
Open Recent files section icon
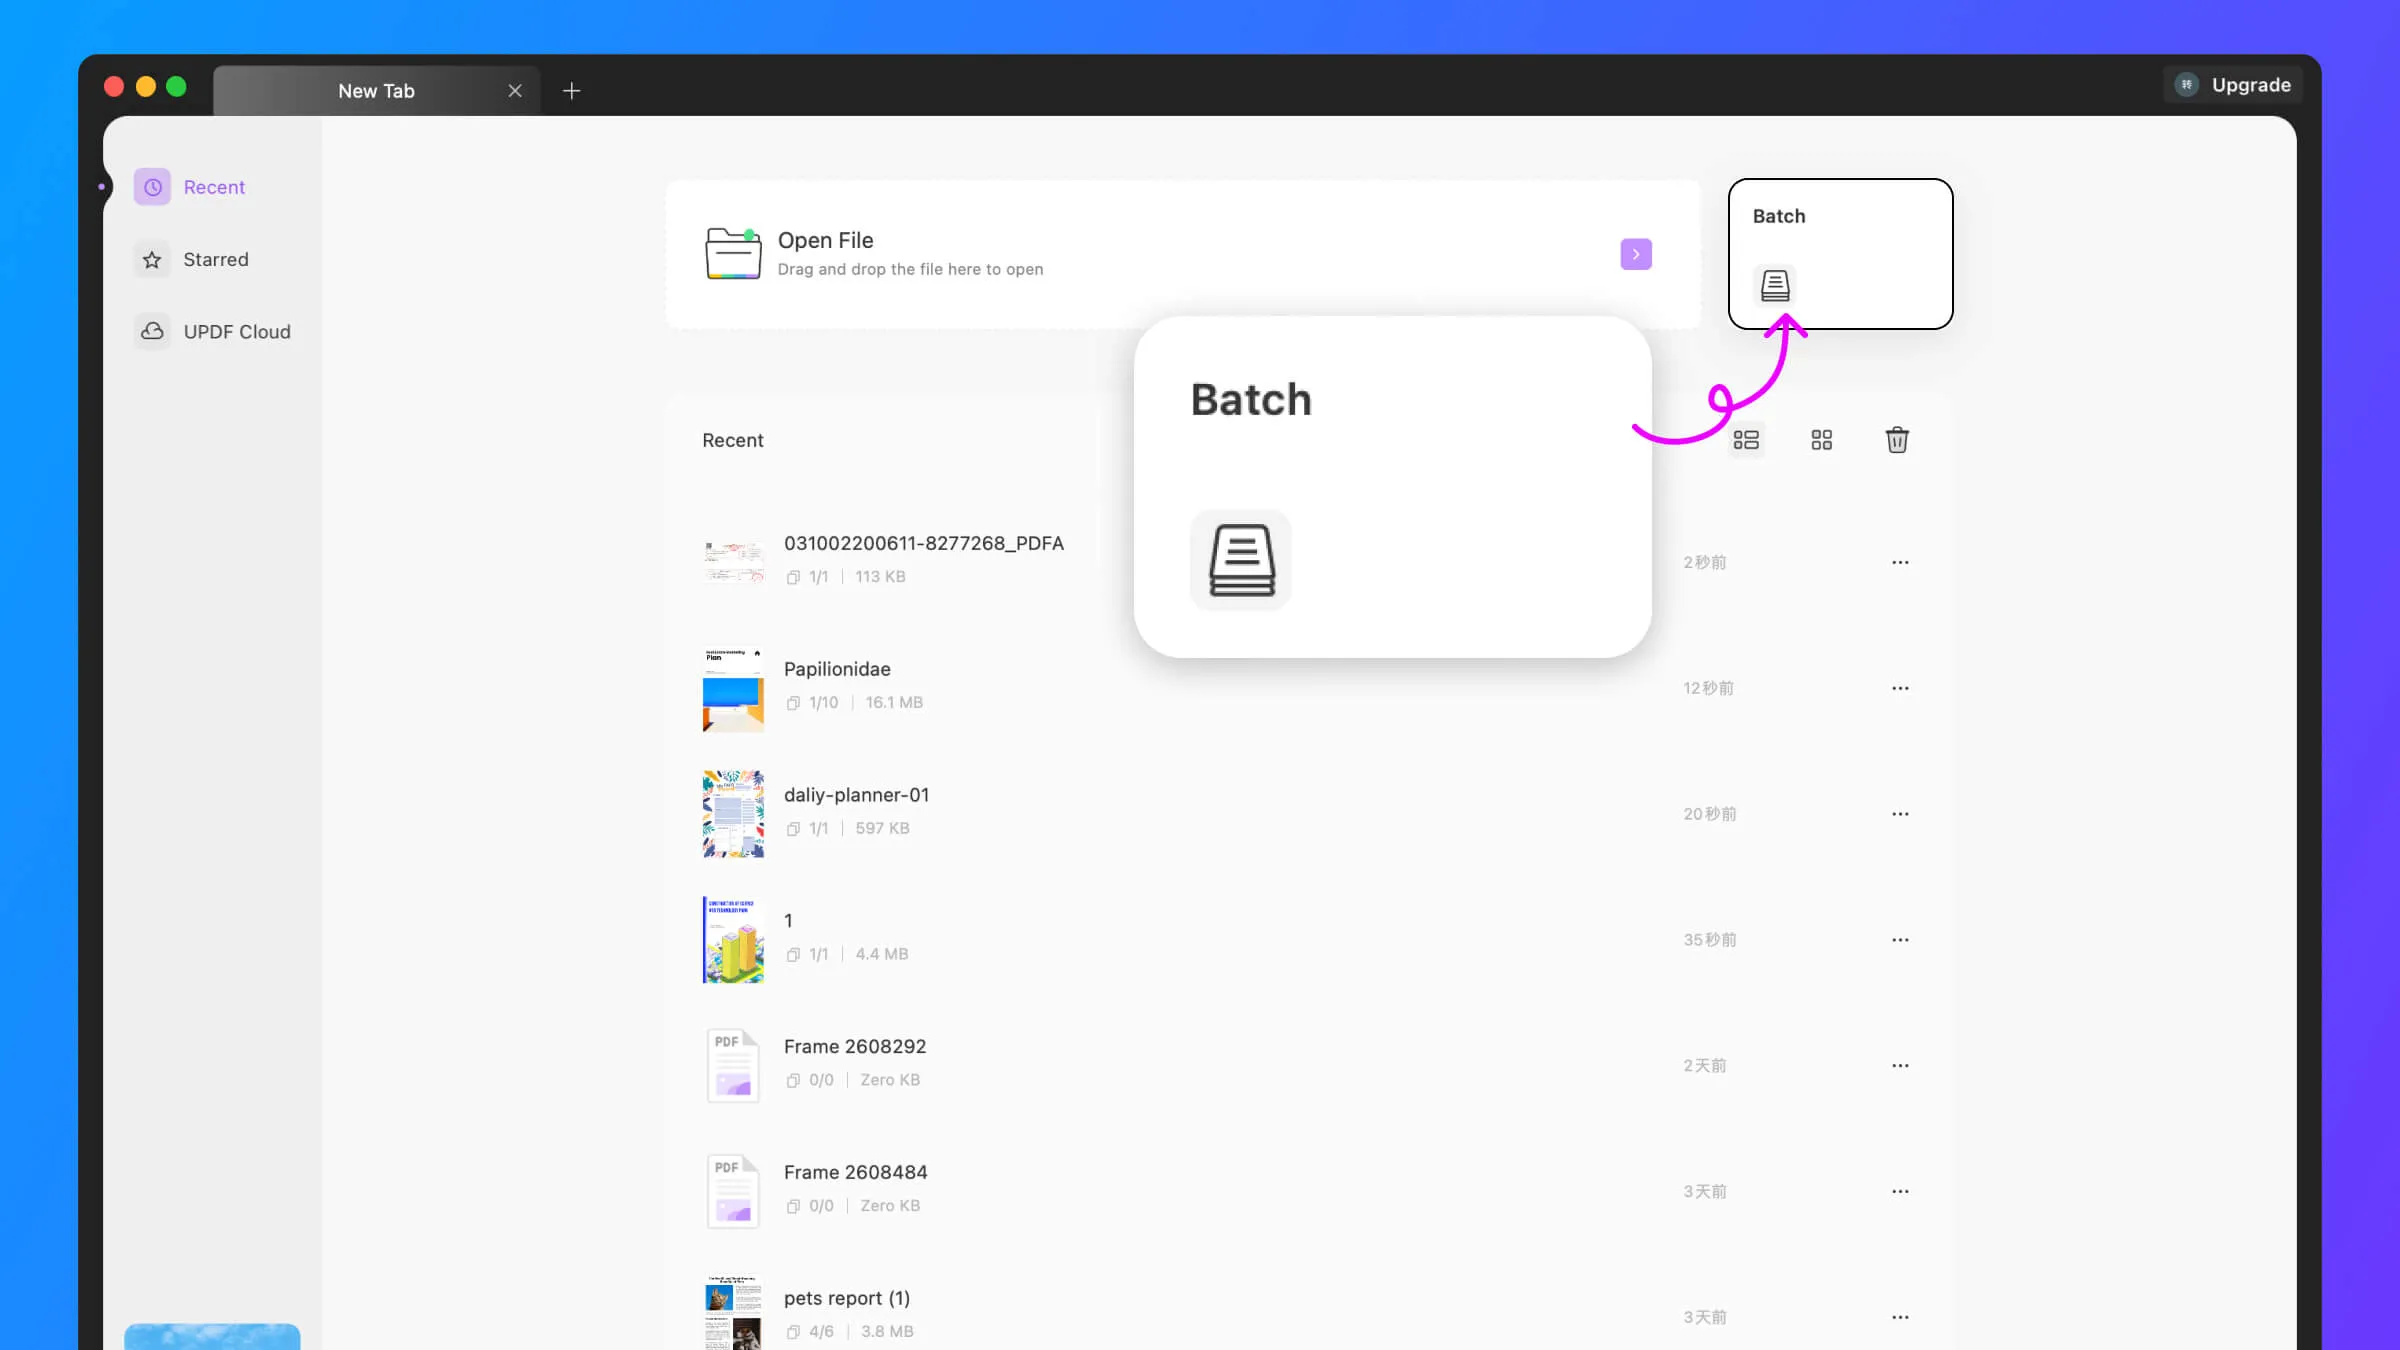coord(152,186)
